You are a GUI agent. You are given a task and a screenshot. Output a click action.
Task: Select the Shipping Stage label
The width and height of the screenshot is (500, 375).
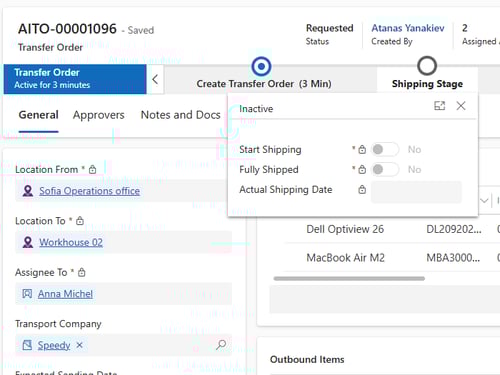click(427, 84)
